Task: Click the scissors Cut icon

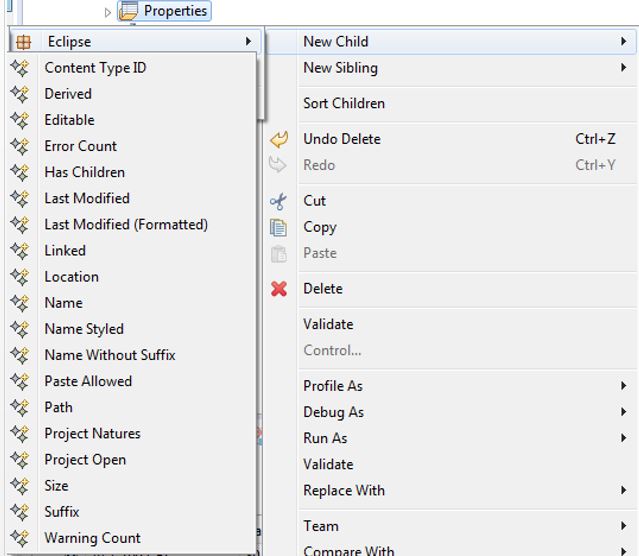Action: (279, 201)
